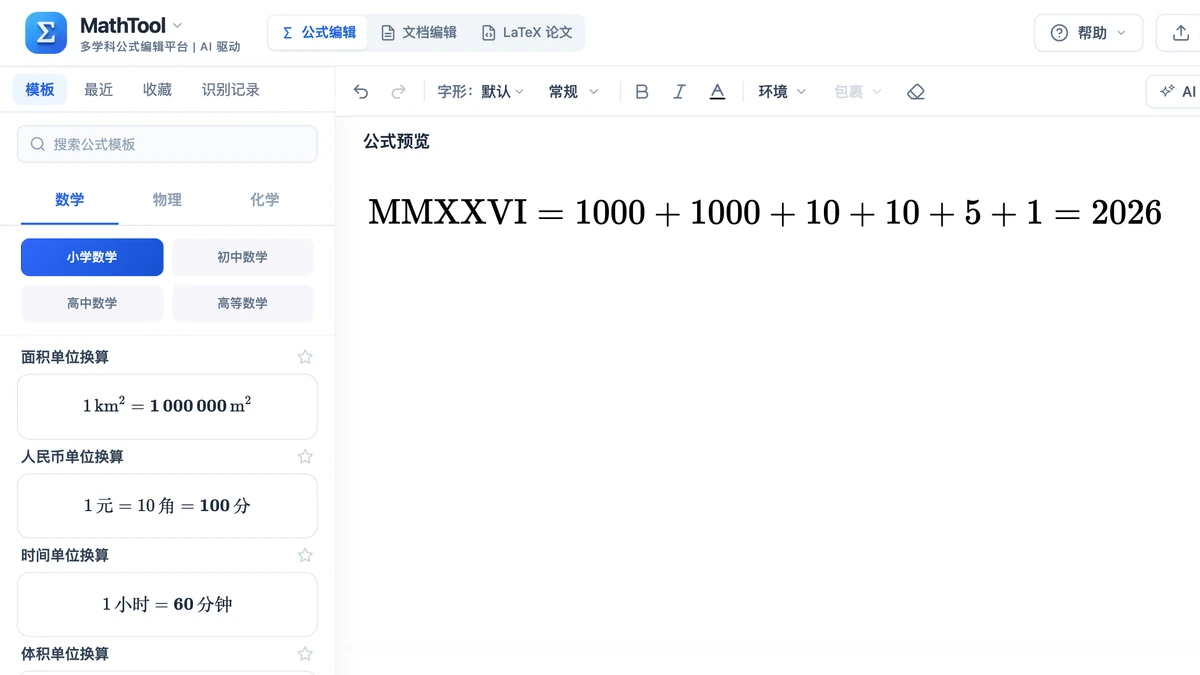Click the undo arrow icon
Viewport: 1200px width, 675px height.
click(361, 92)
